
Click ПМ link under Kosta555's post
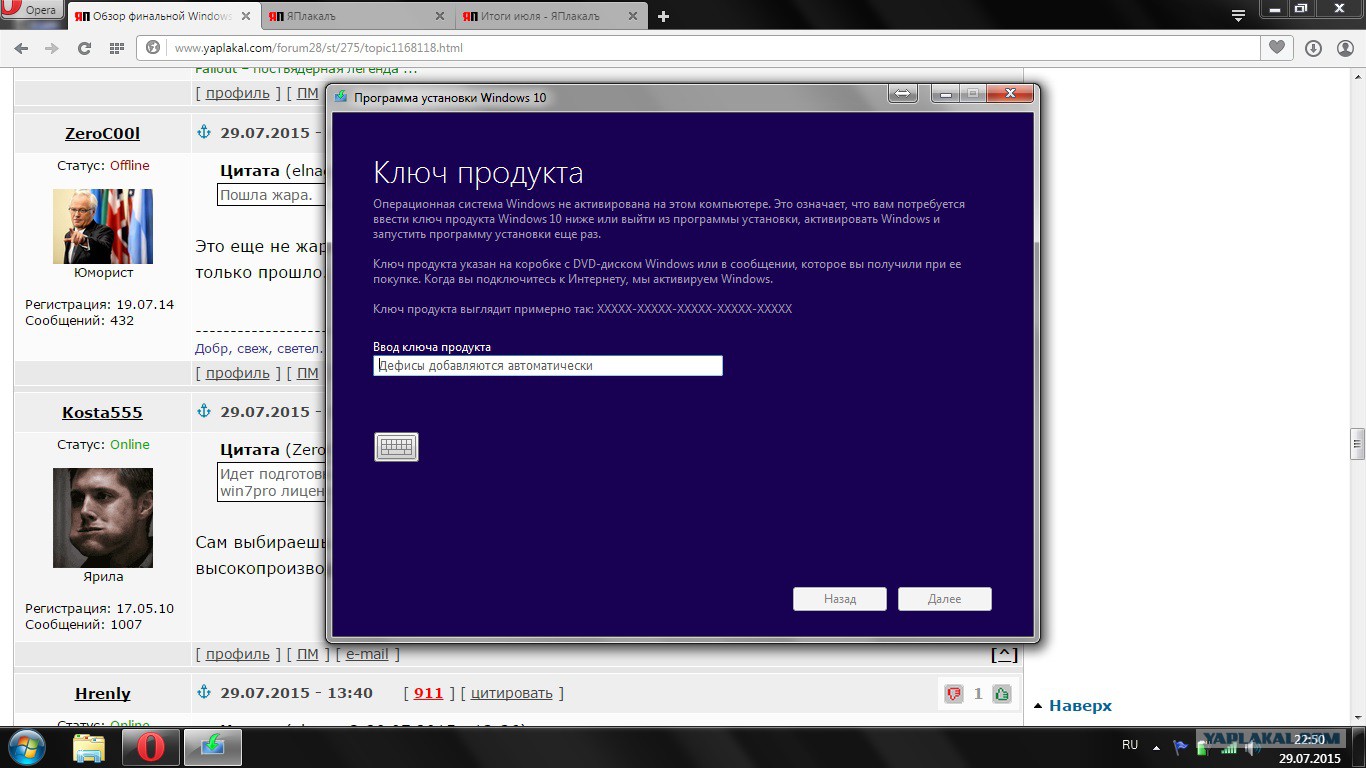[x=308, y=654]
